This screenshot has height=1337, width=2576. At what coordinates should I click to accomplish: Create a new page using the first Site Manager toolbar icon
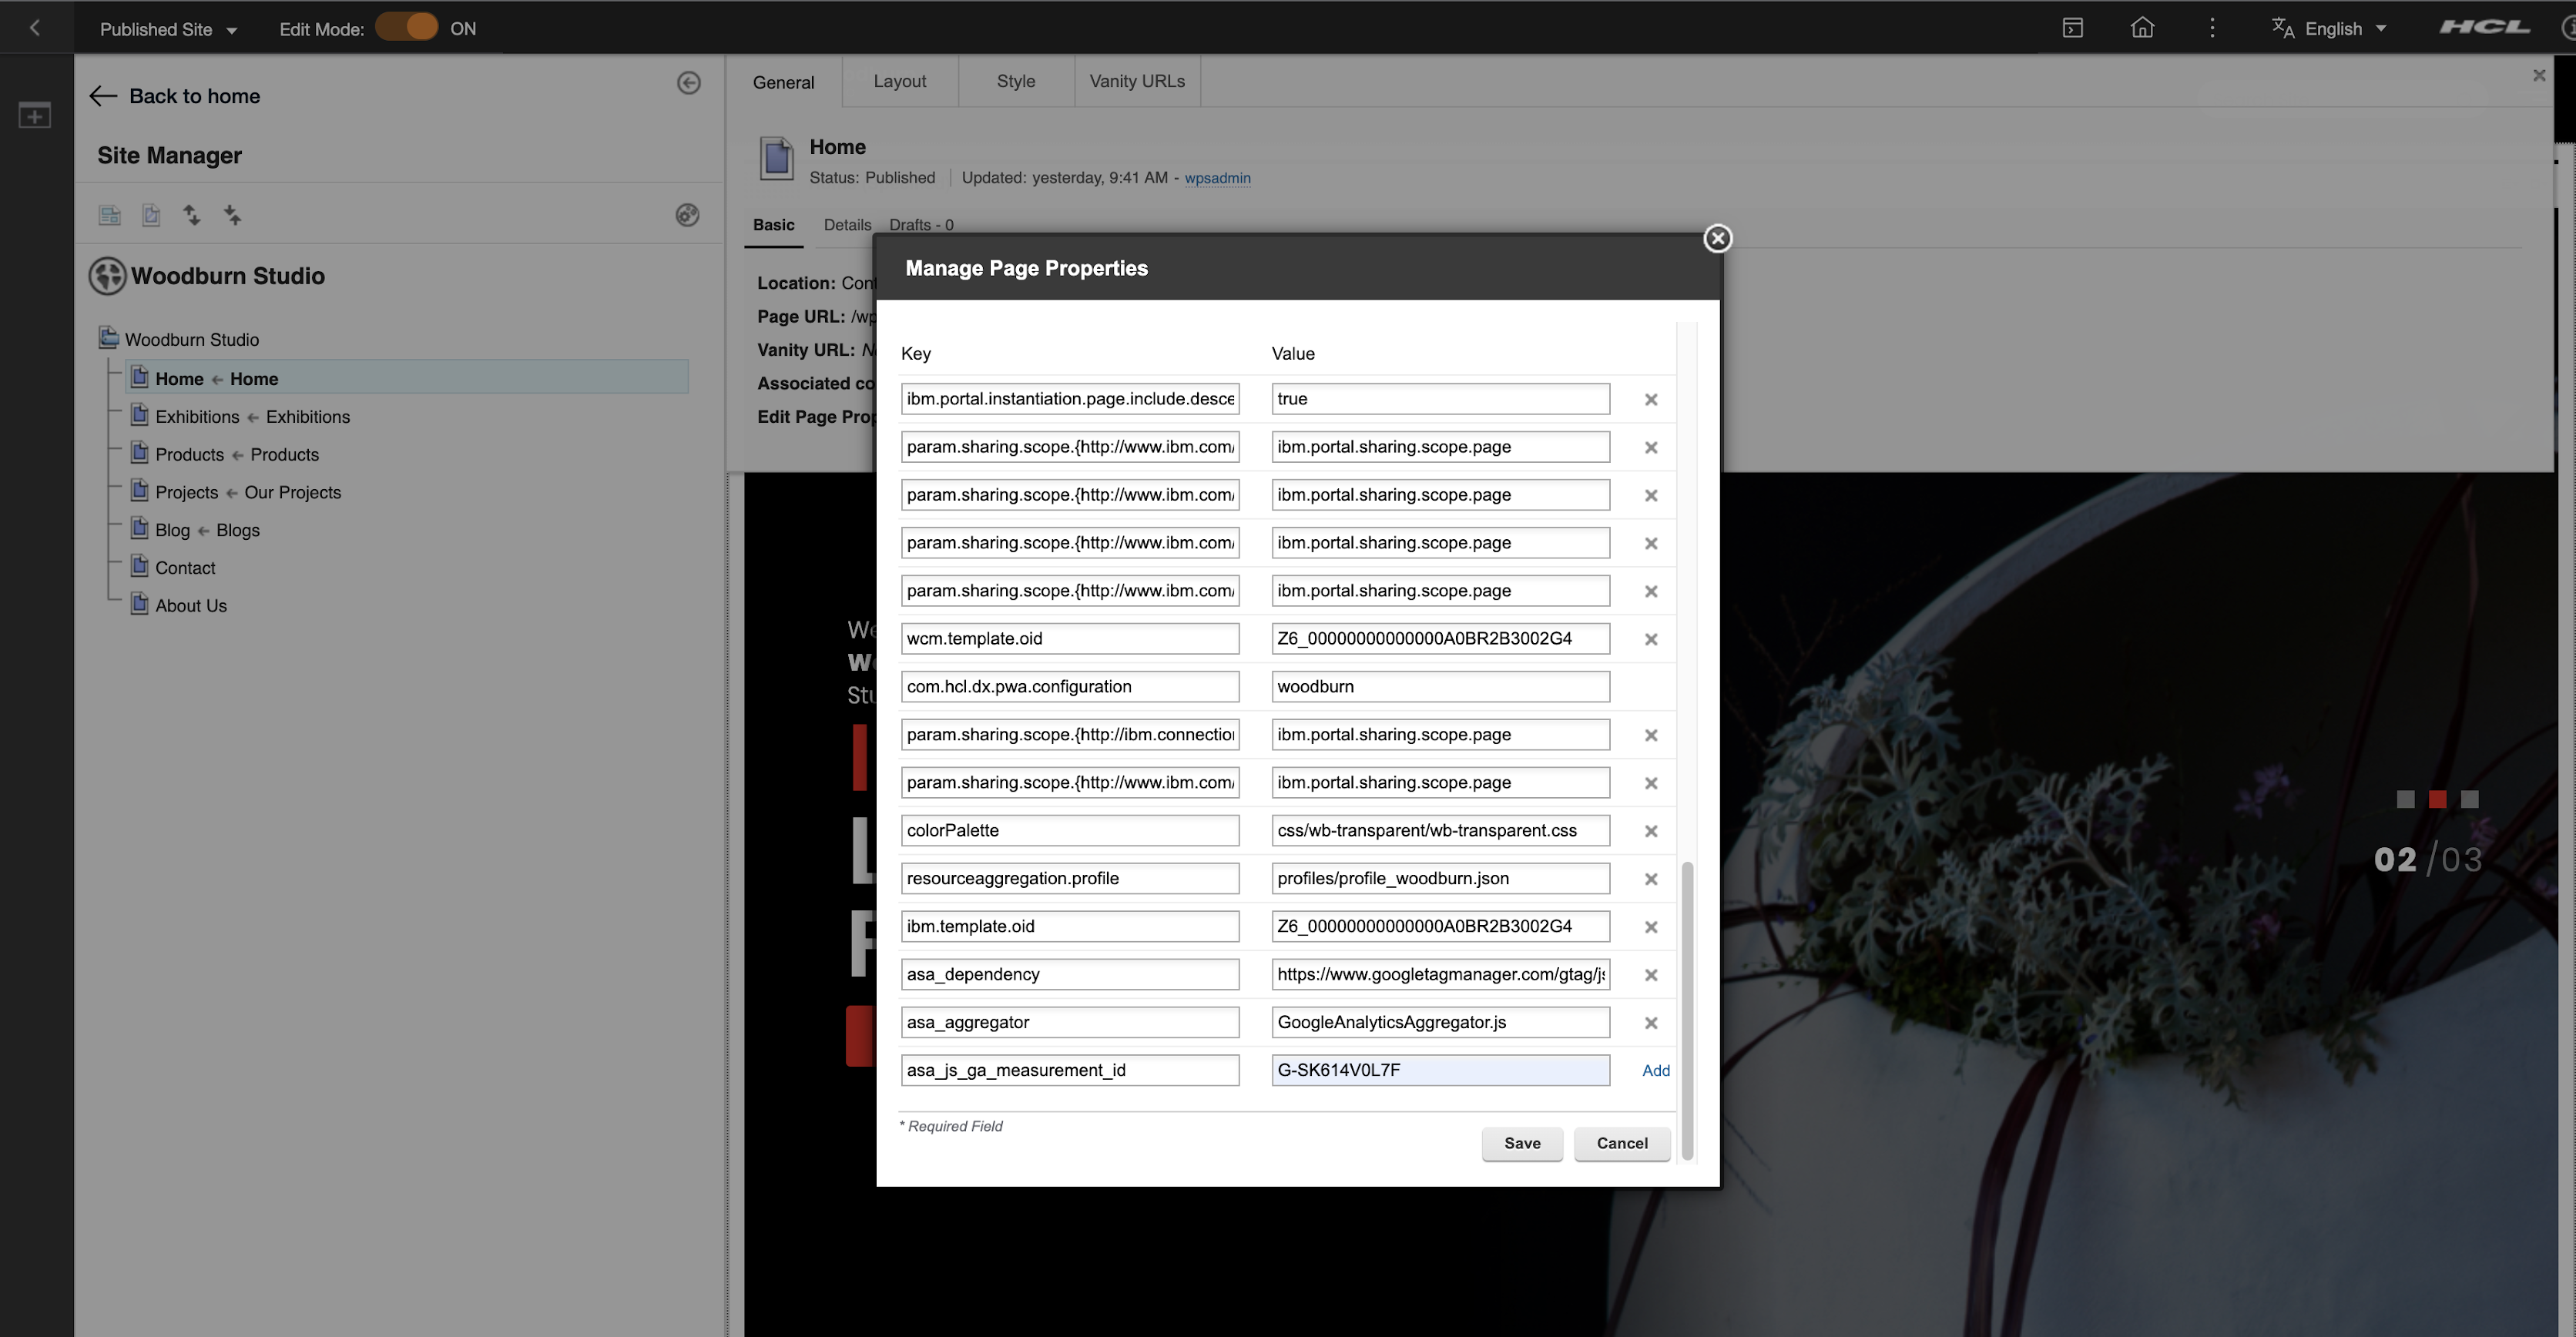(x=109, y=214)
